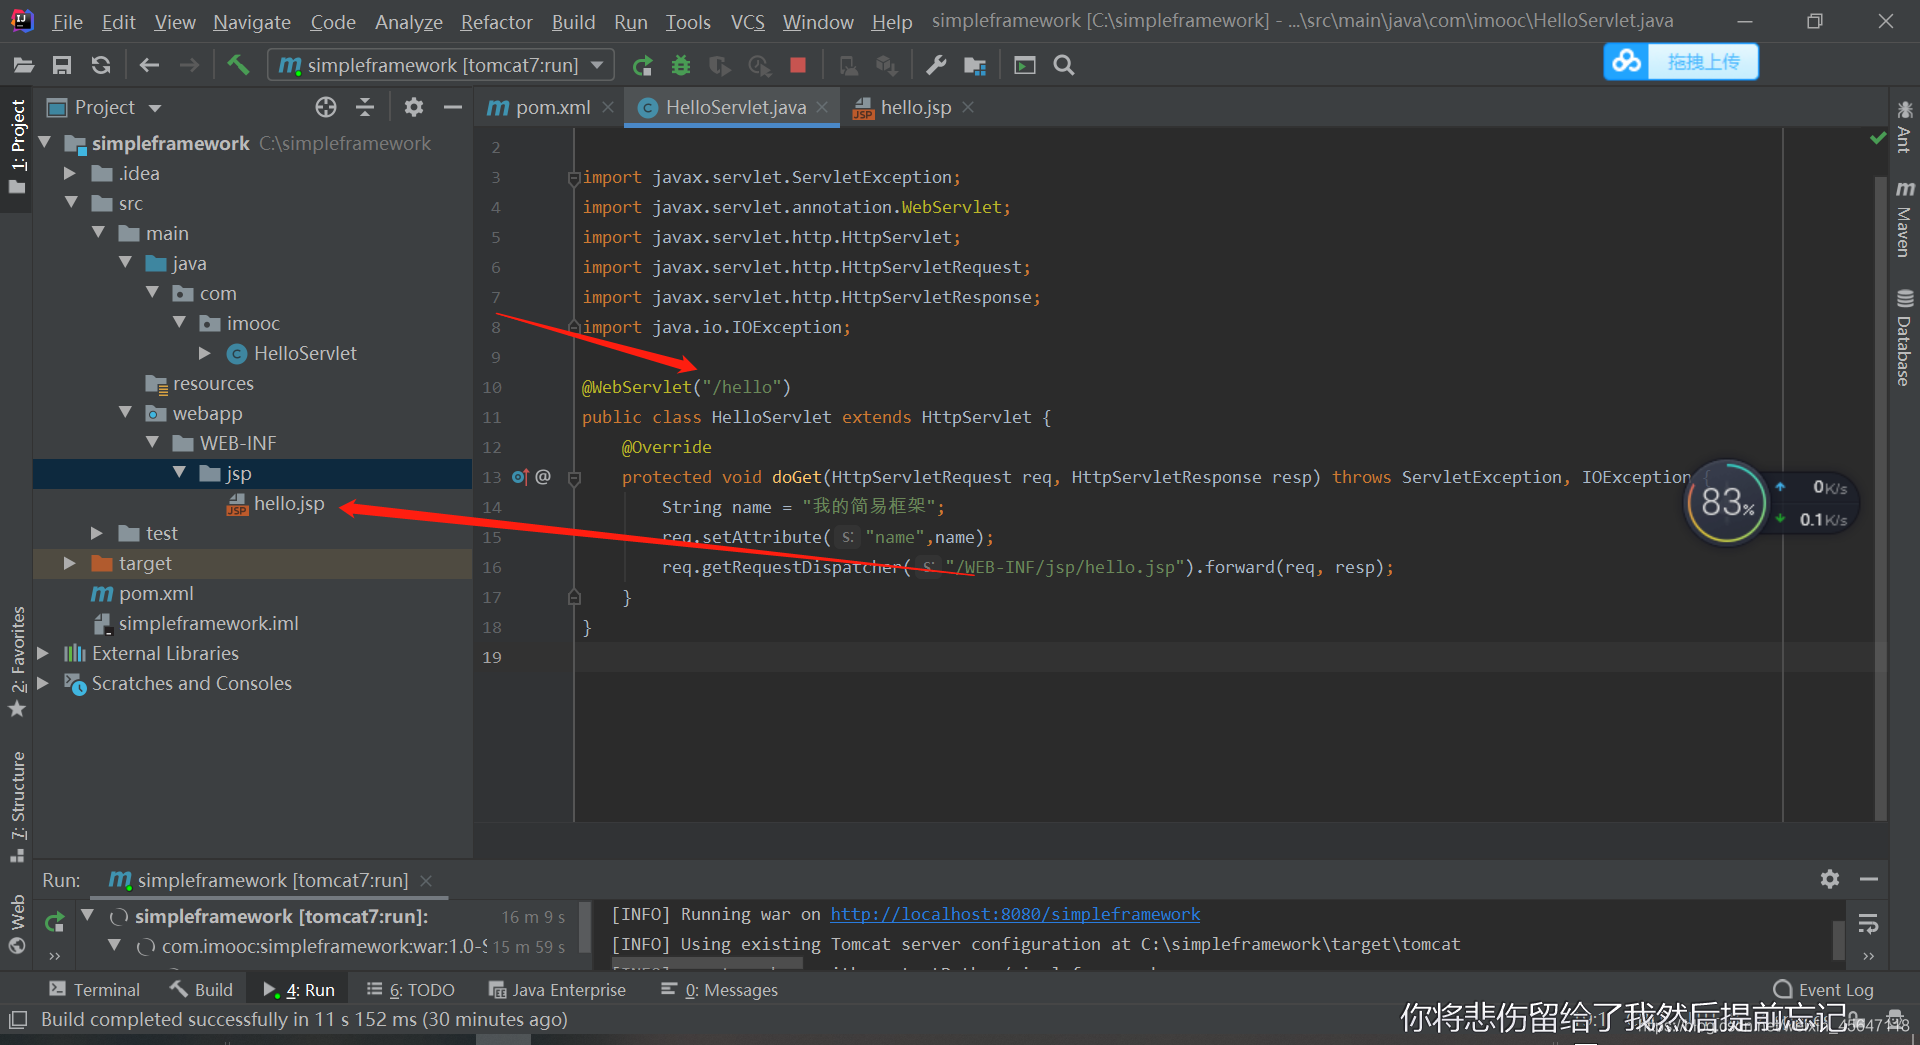This screenshot has height=1045, width=1920.
Task: Toggle the Database side panel
Action: 1904,337
